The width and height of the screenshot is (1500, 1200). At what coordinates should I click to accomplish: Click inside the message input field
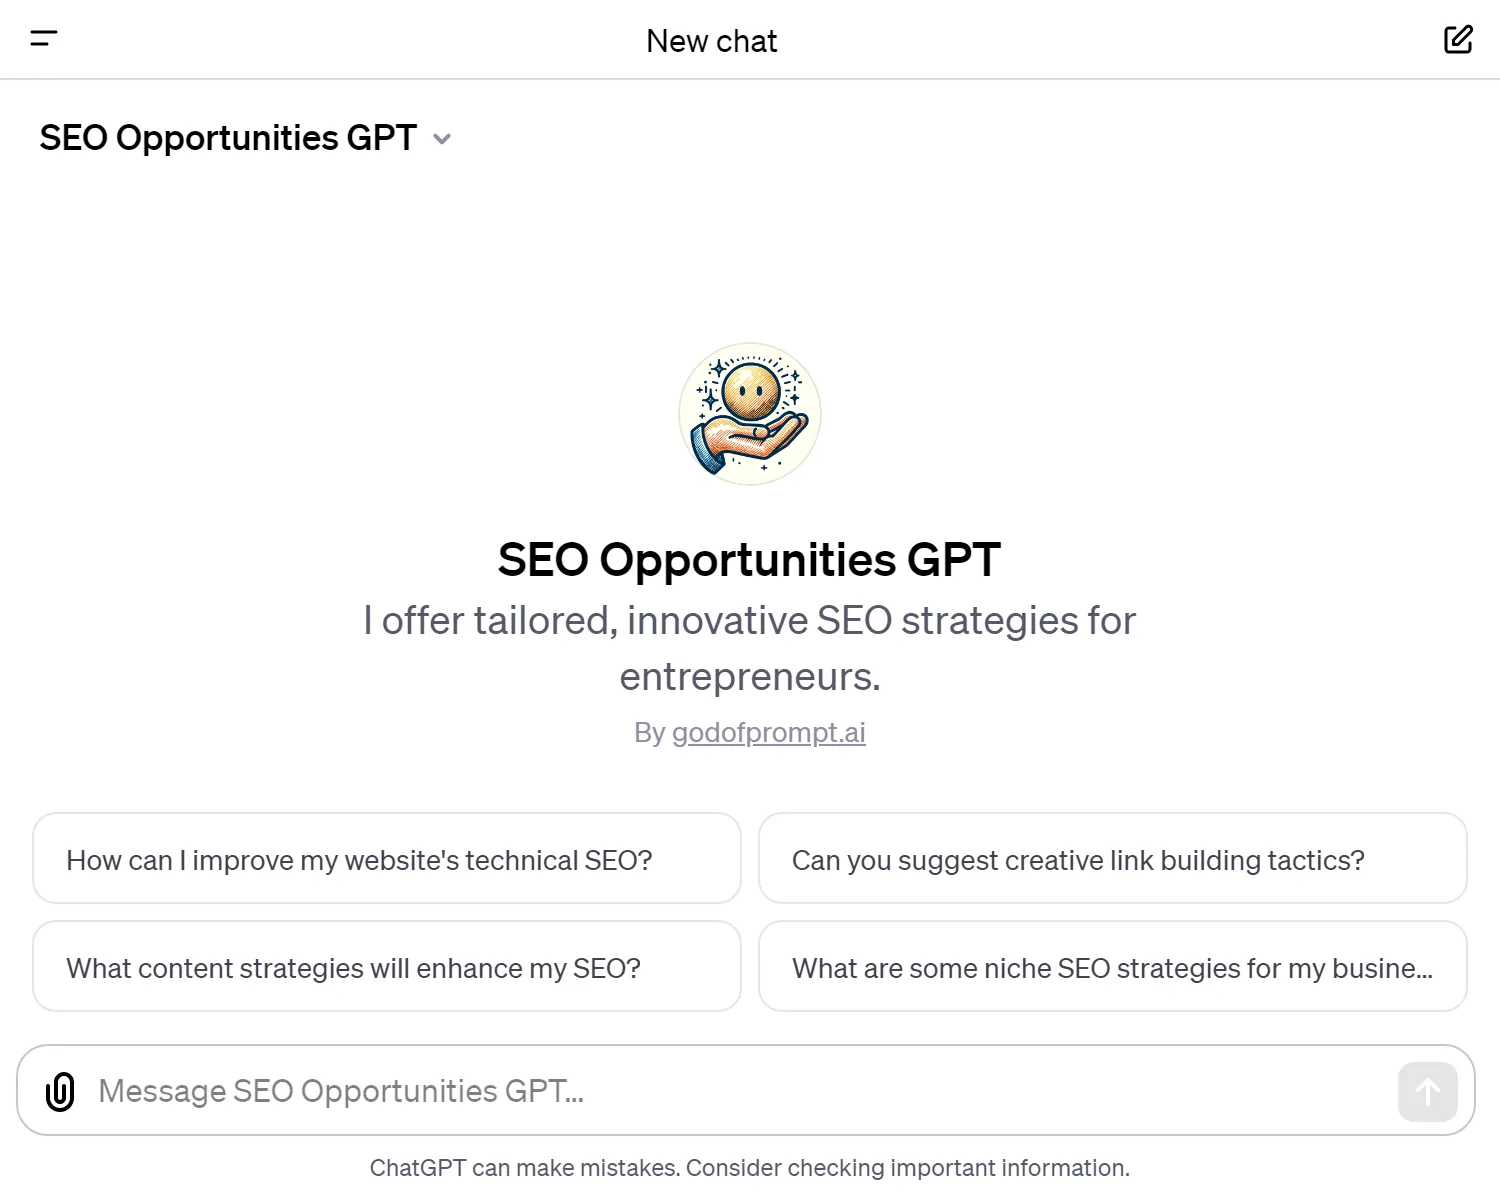600,1091
